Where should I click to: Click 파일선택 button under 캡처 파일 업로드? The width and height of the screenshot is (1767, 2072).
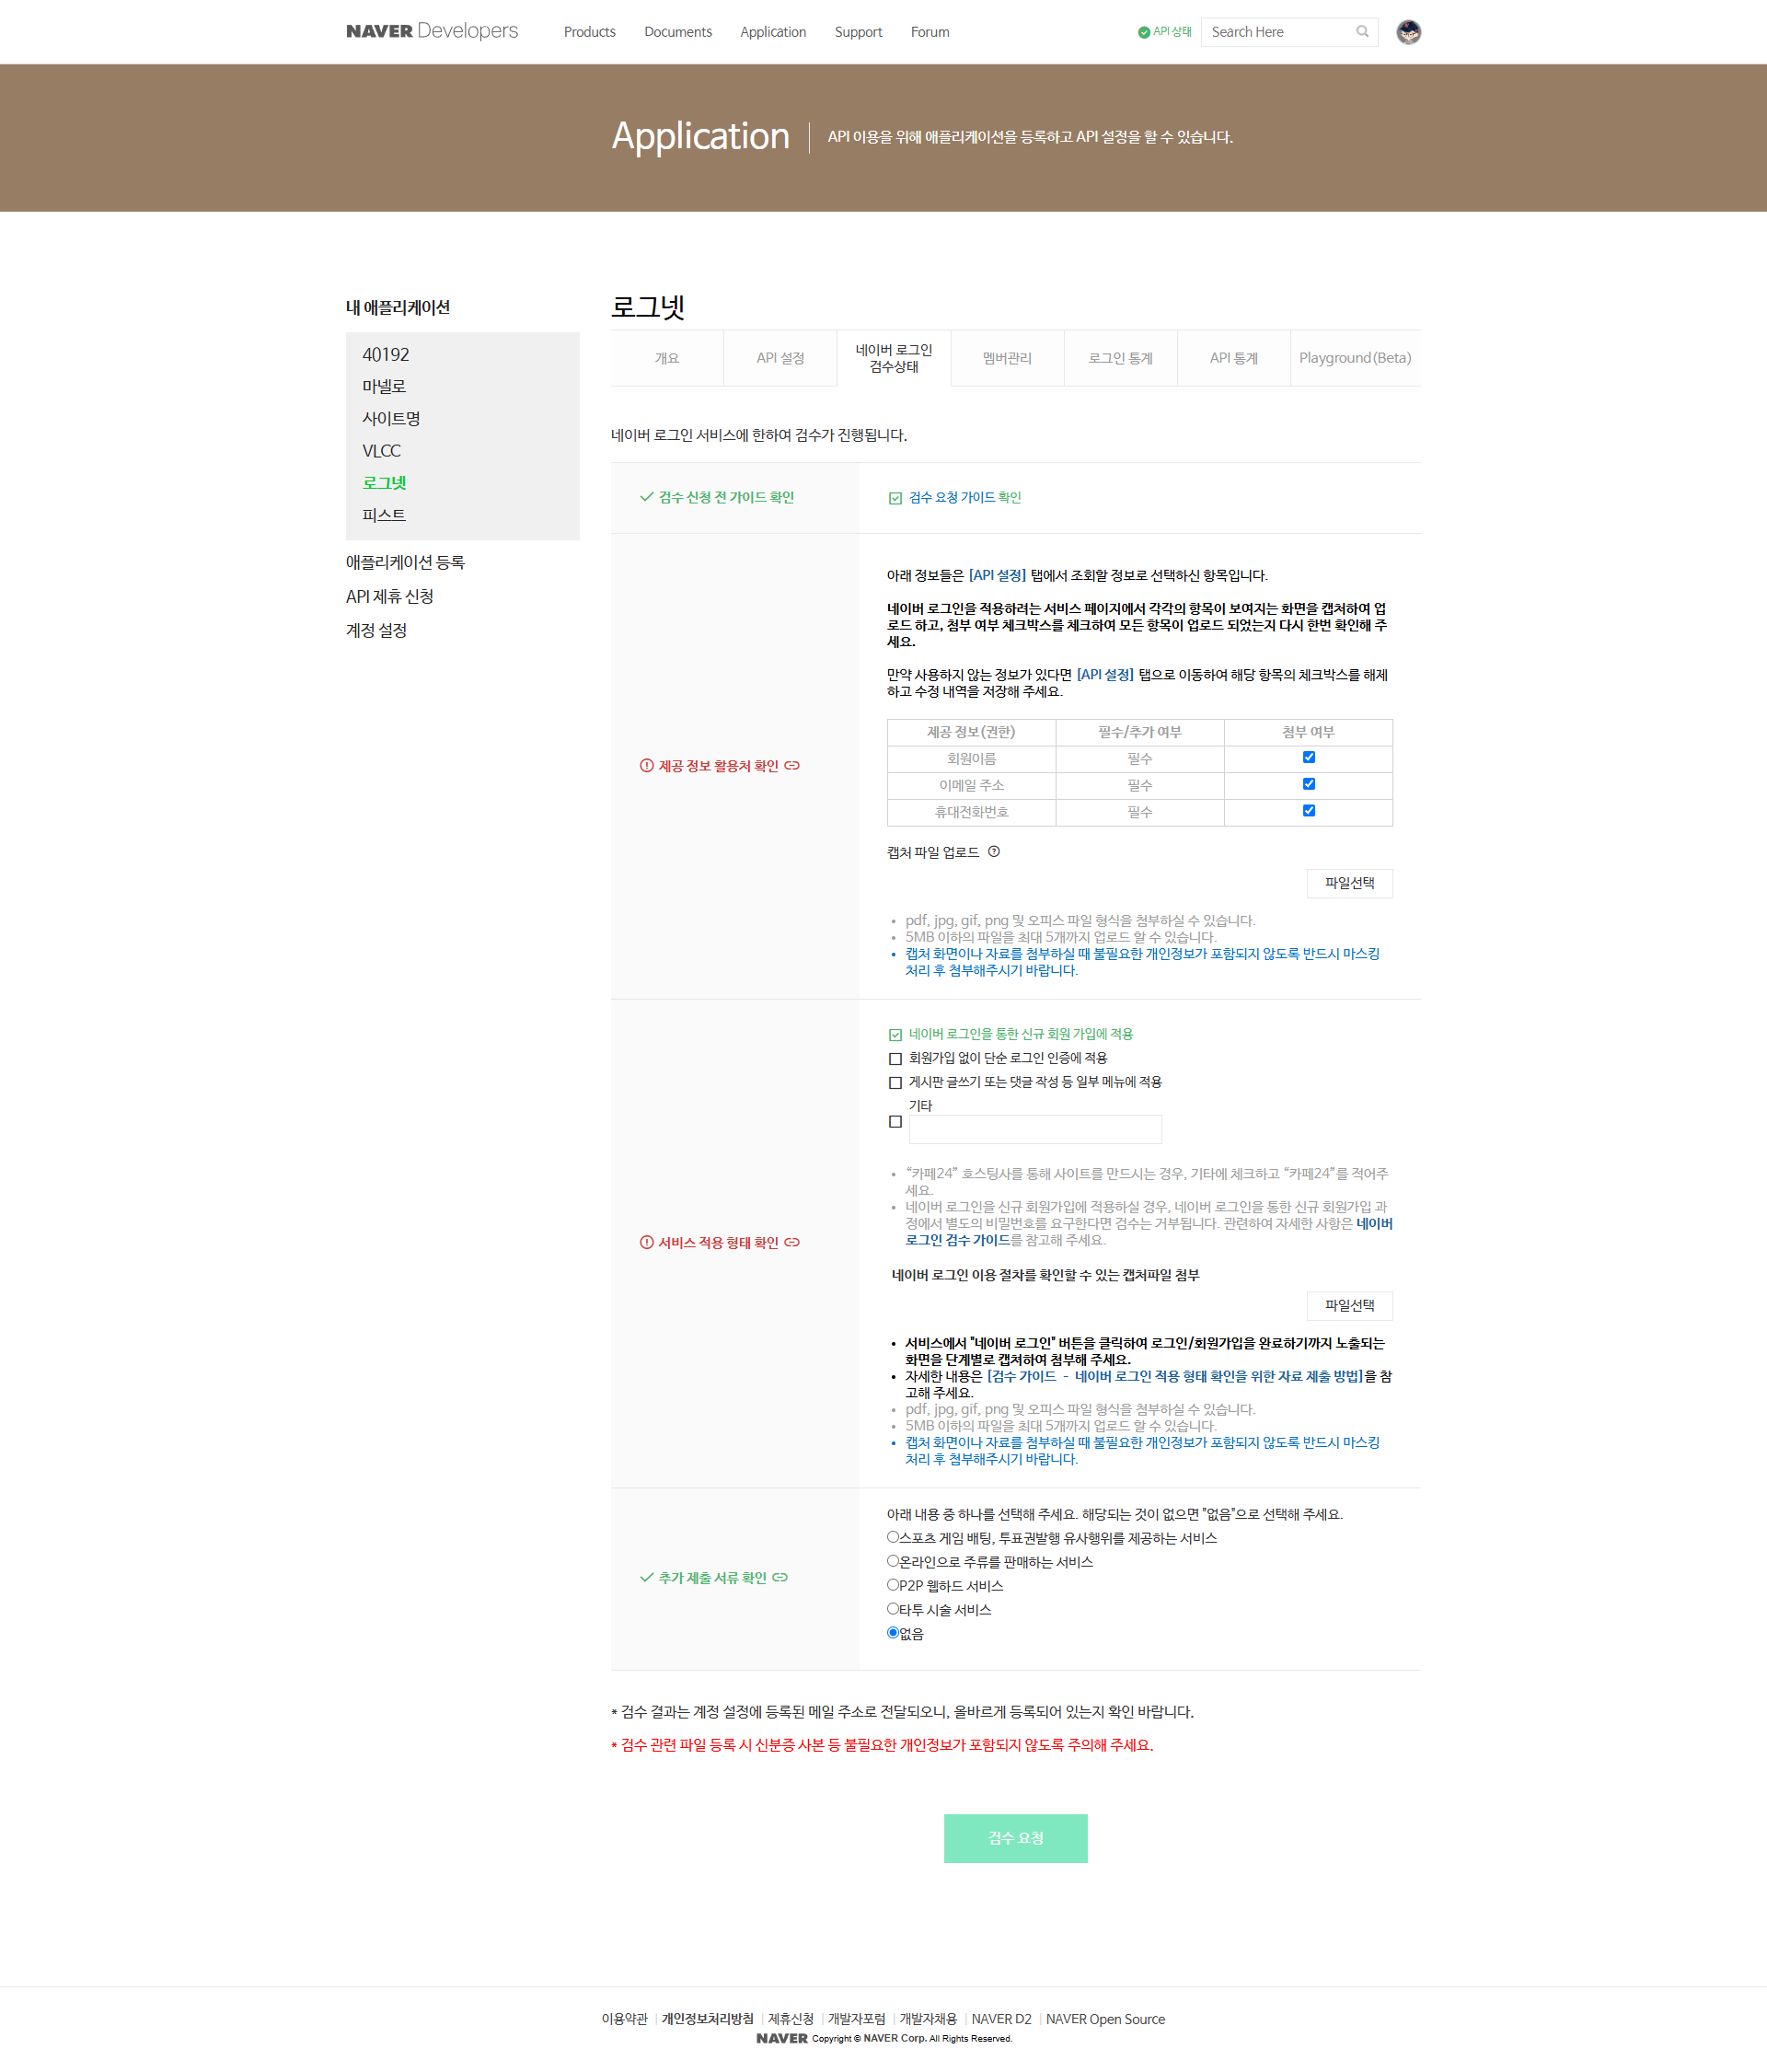tap(1349, 884)
